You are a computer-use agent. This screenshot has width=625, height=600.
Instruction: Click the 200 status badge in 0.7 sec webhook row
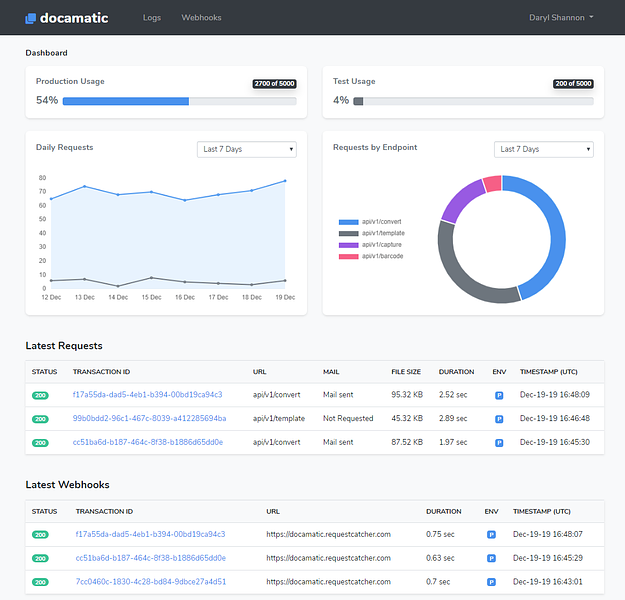click(40, 581)
